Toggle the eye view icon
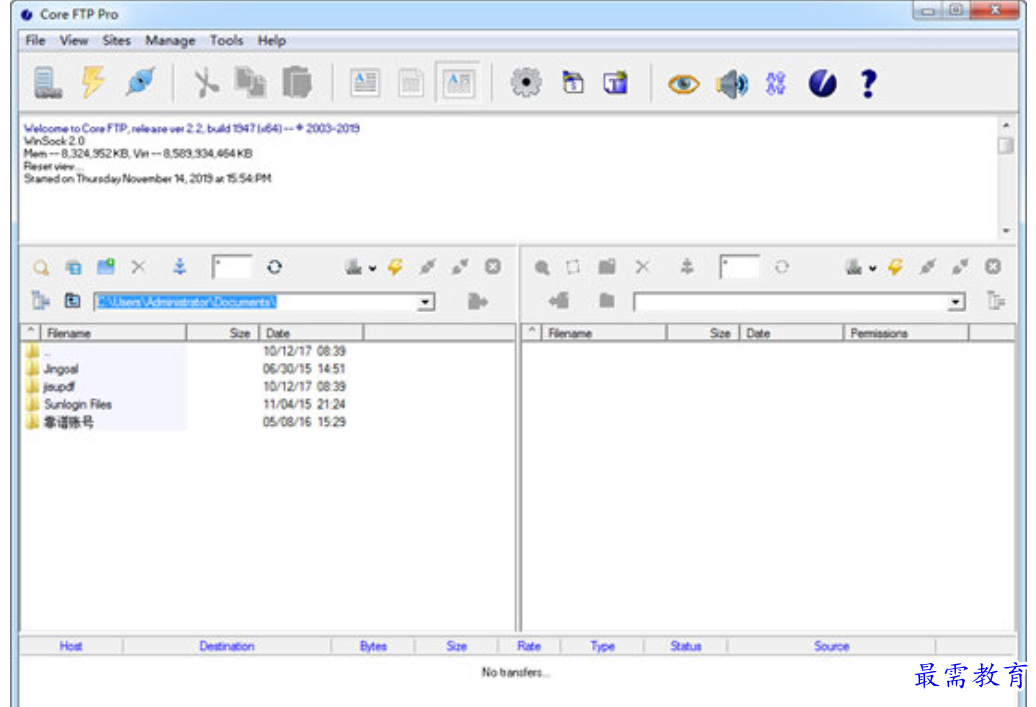Viewport: 1036px width, 707px height. coord(683,85)
